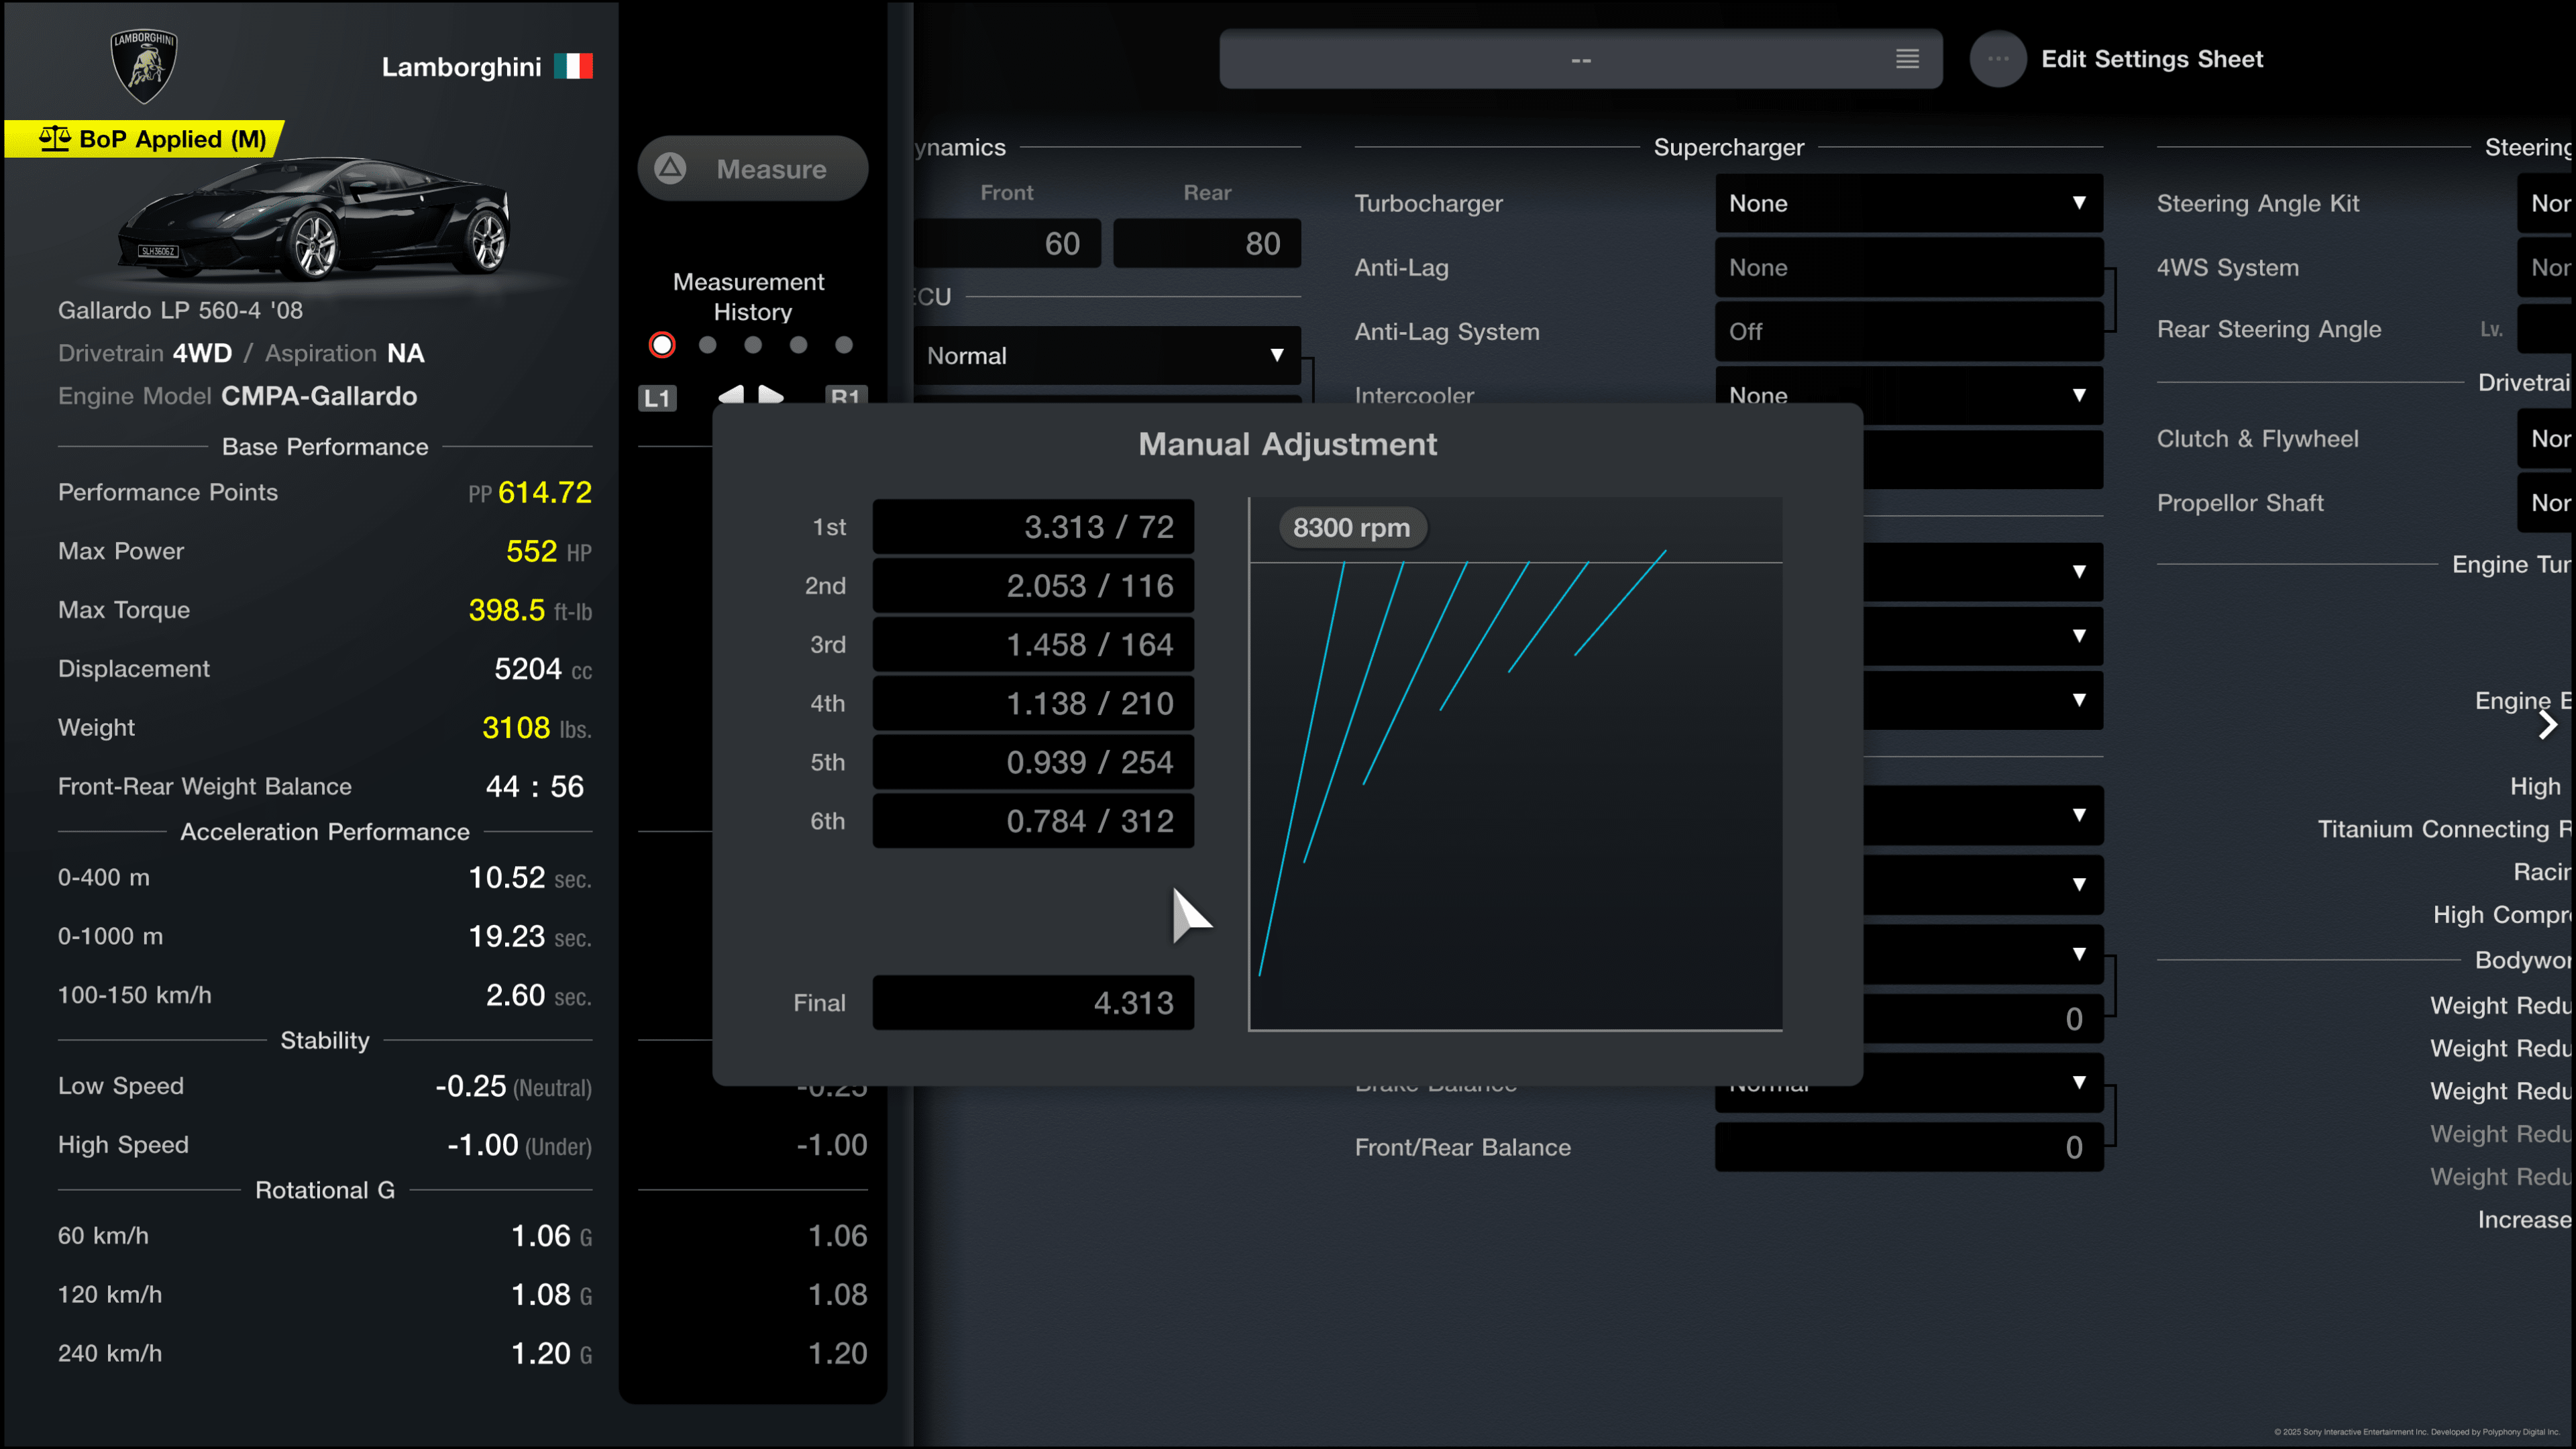Select the first measurement history dot
This screenshot has width=2576, height=1449.
pos(662,345)
